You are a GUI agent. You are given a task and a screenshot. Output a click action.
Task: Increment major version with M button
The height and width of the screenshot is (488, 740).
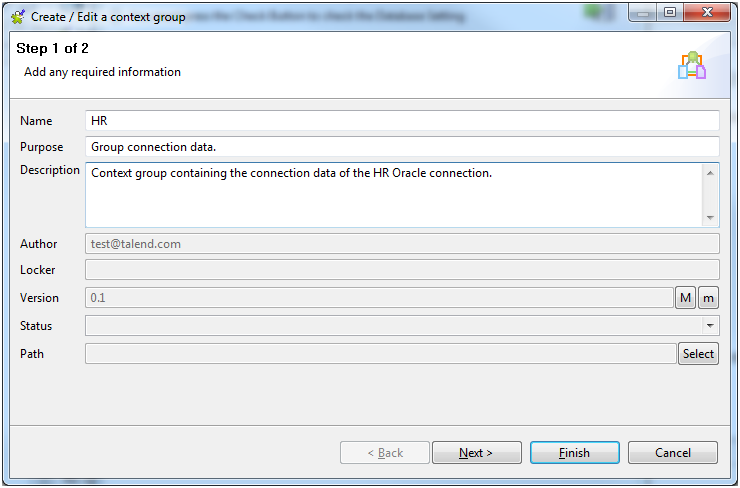(x=685, y=298)
